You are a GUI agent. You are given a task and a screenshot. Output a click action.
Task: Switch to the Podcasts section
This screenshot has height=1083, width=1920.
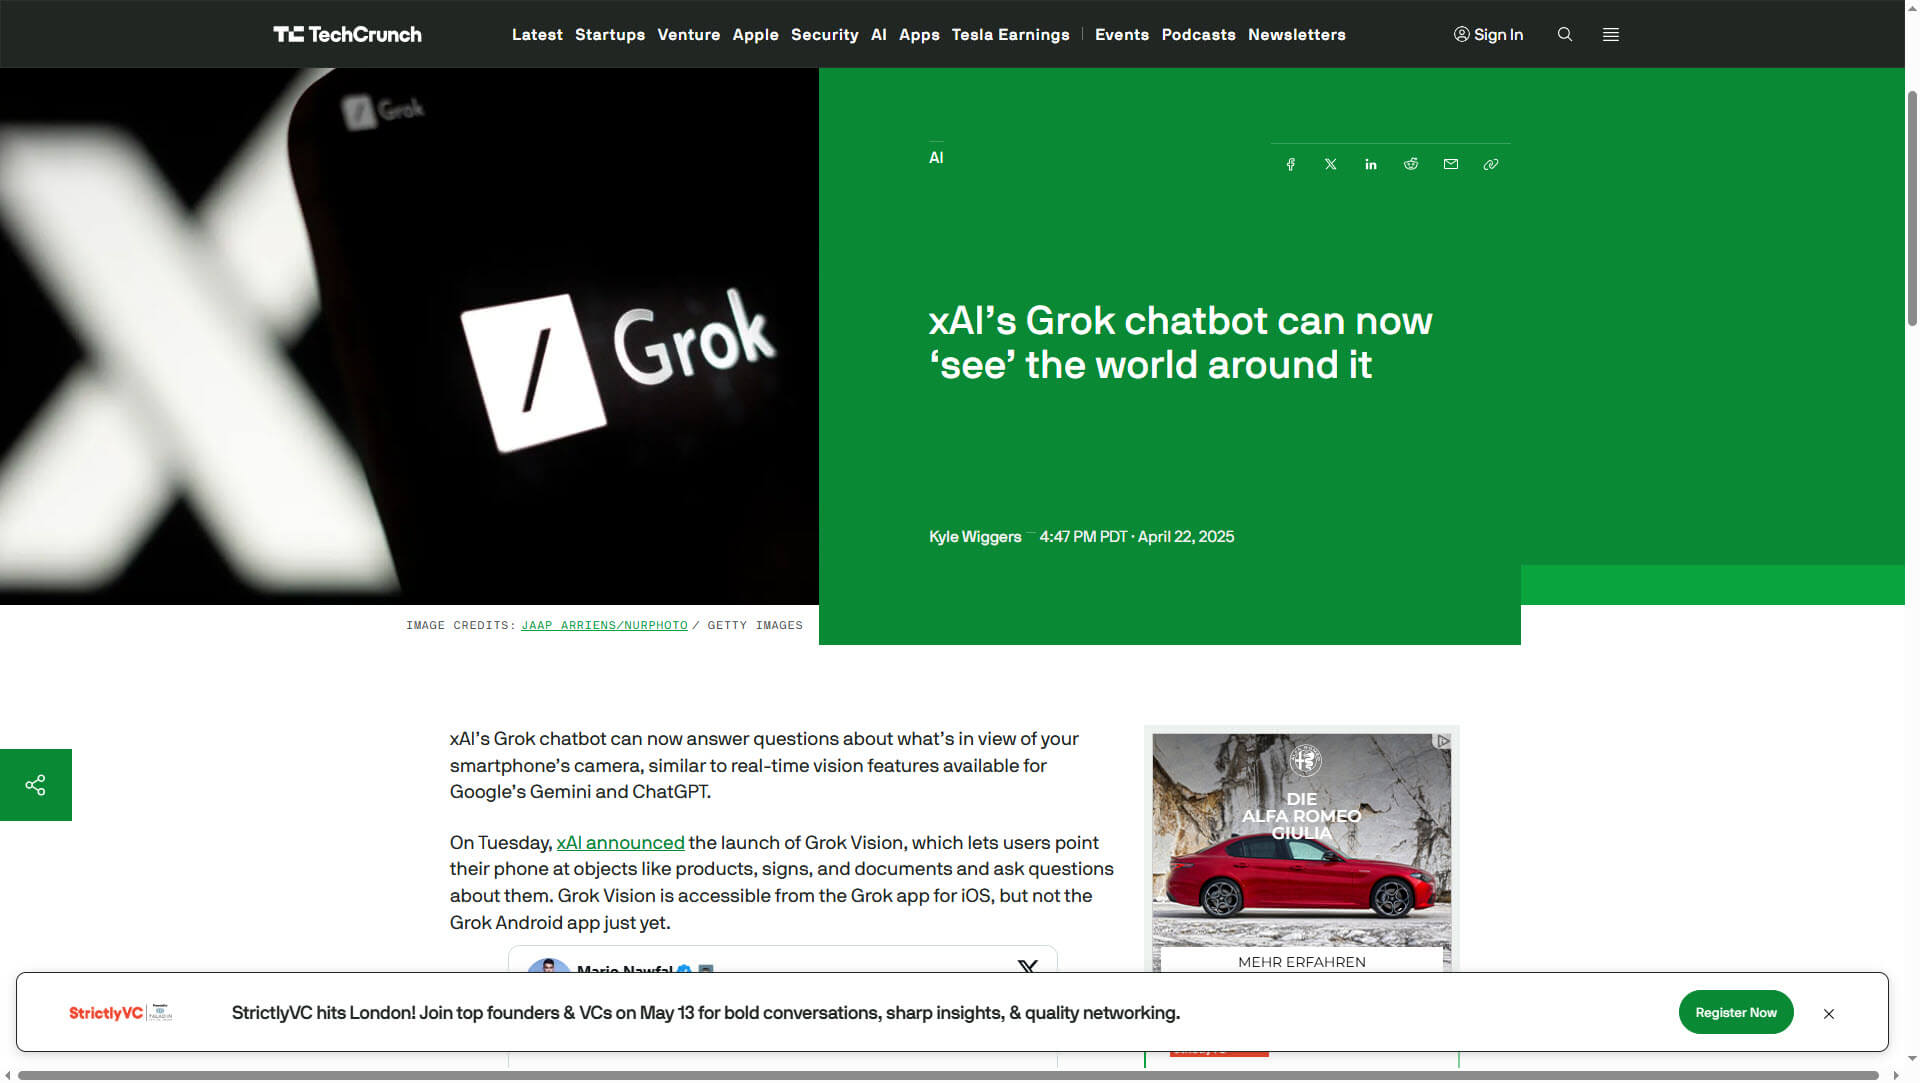(x=1198, y=35)
